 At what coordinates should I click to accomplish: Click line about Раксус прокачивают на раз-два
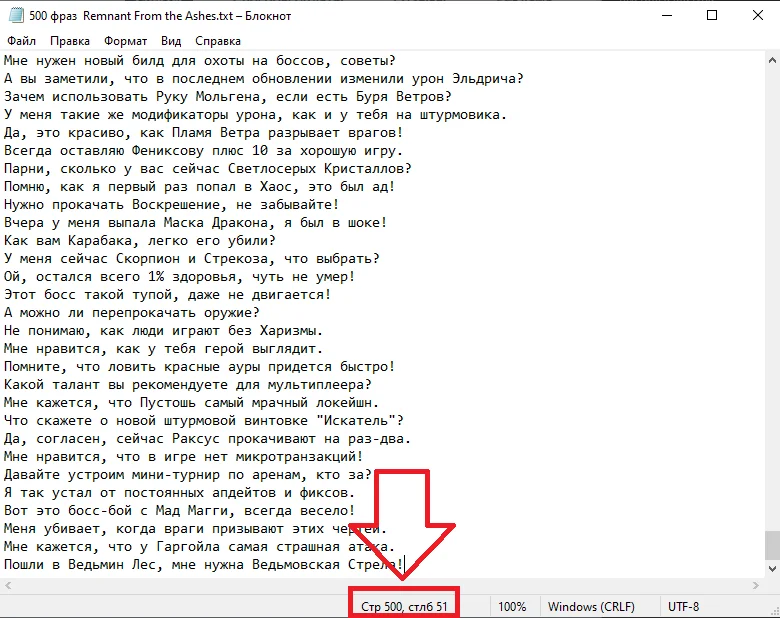tap(207, 439)
